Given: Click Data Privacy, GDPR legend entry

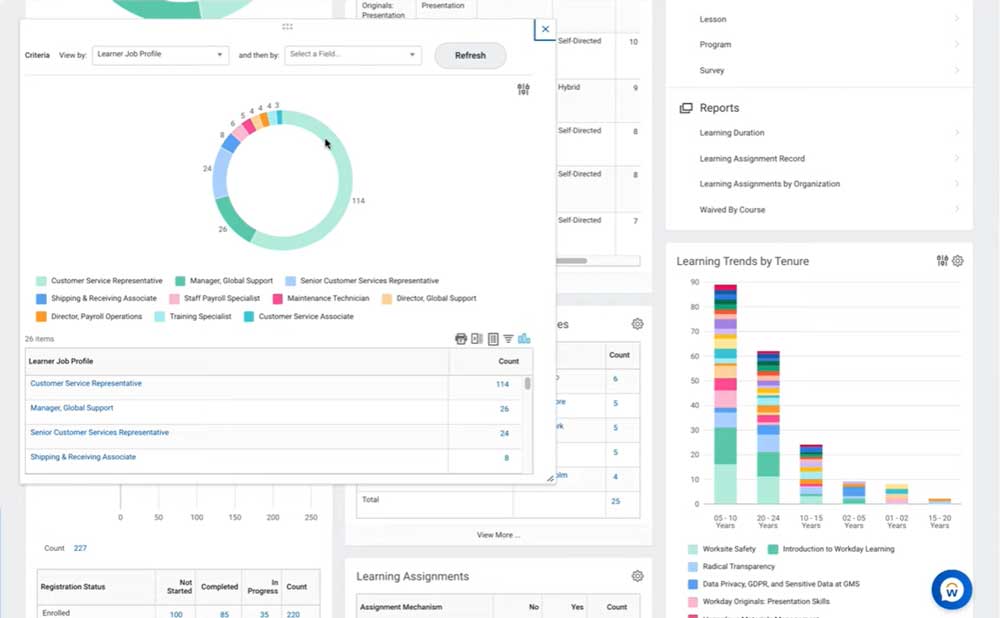Looking at the screenshot, I should 774,584.
